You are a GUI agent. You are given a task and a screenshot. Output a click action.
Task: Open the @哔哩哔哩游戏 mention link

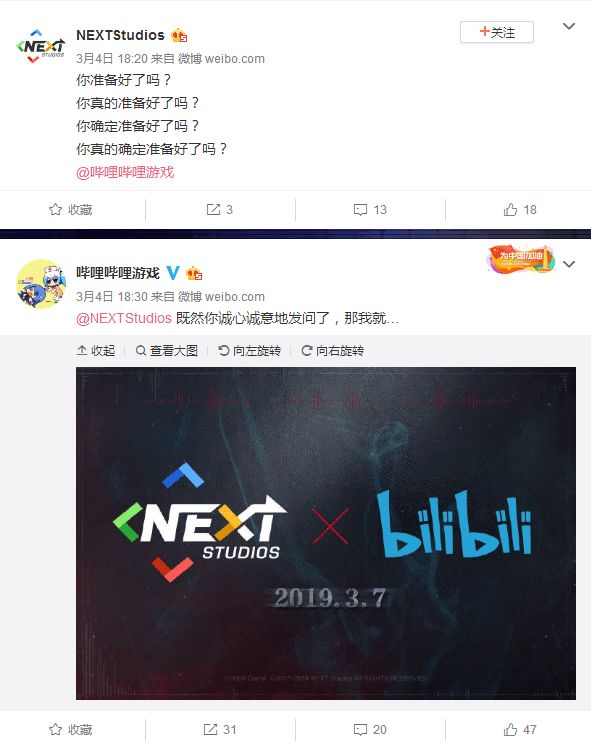pyautogui.click(x=125, y=172)
